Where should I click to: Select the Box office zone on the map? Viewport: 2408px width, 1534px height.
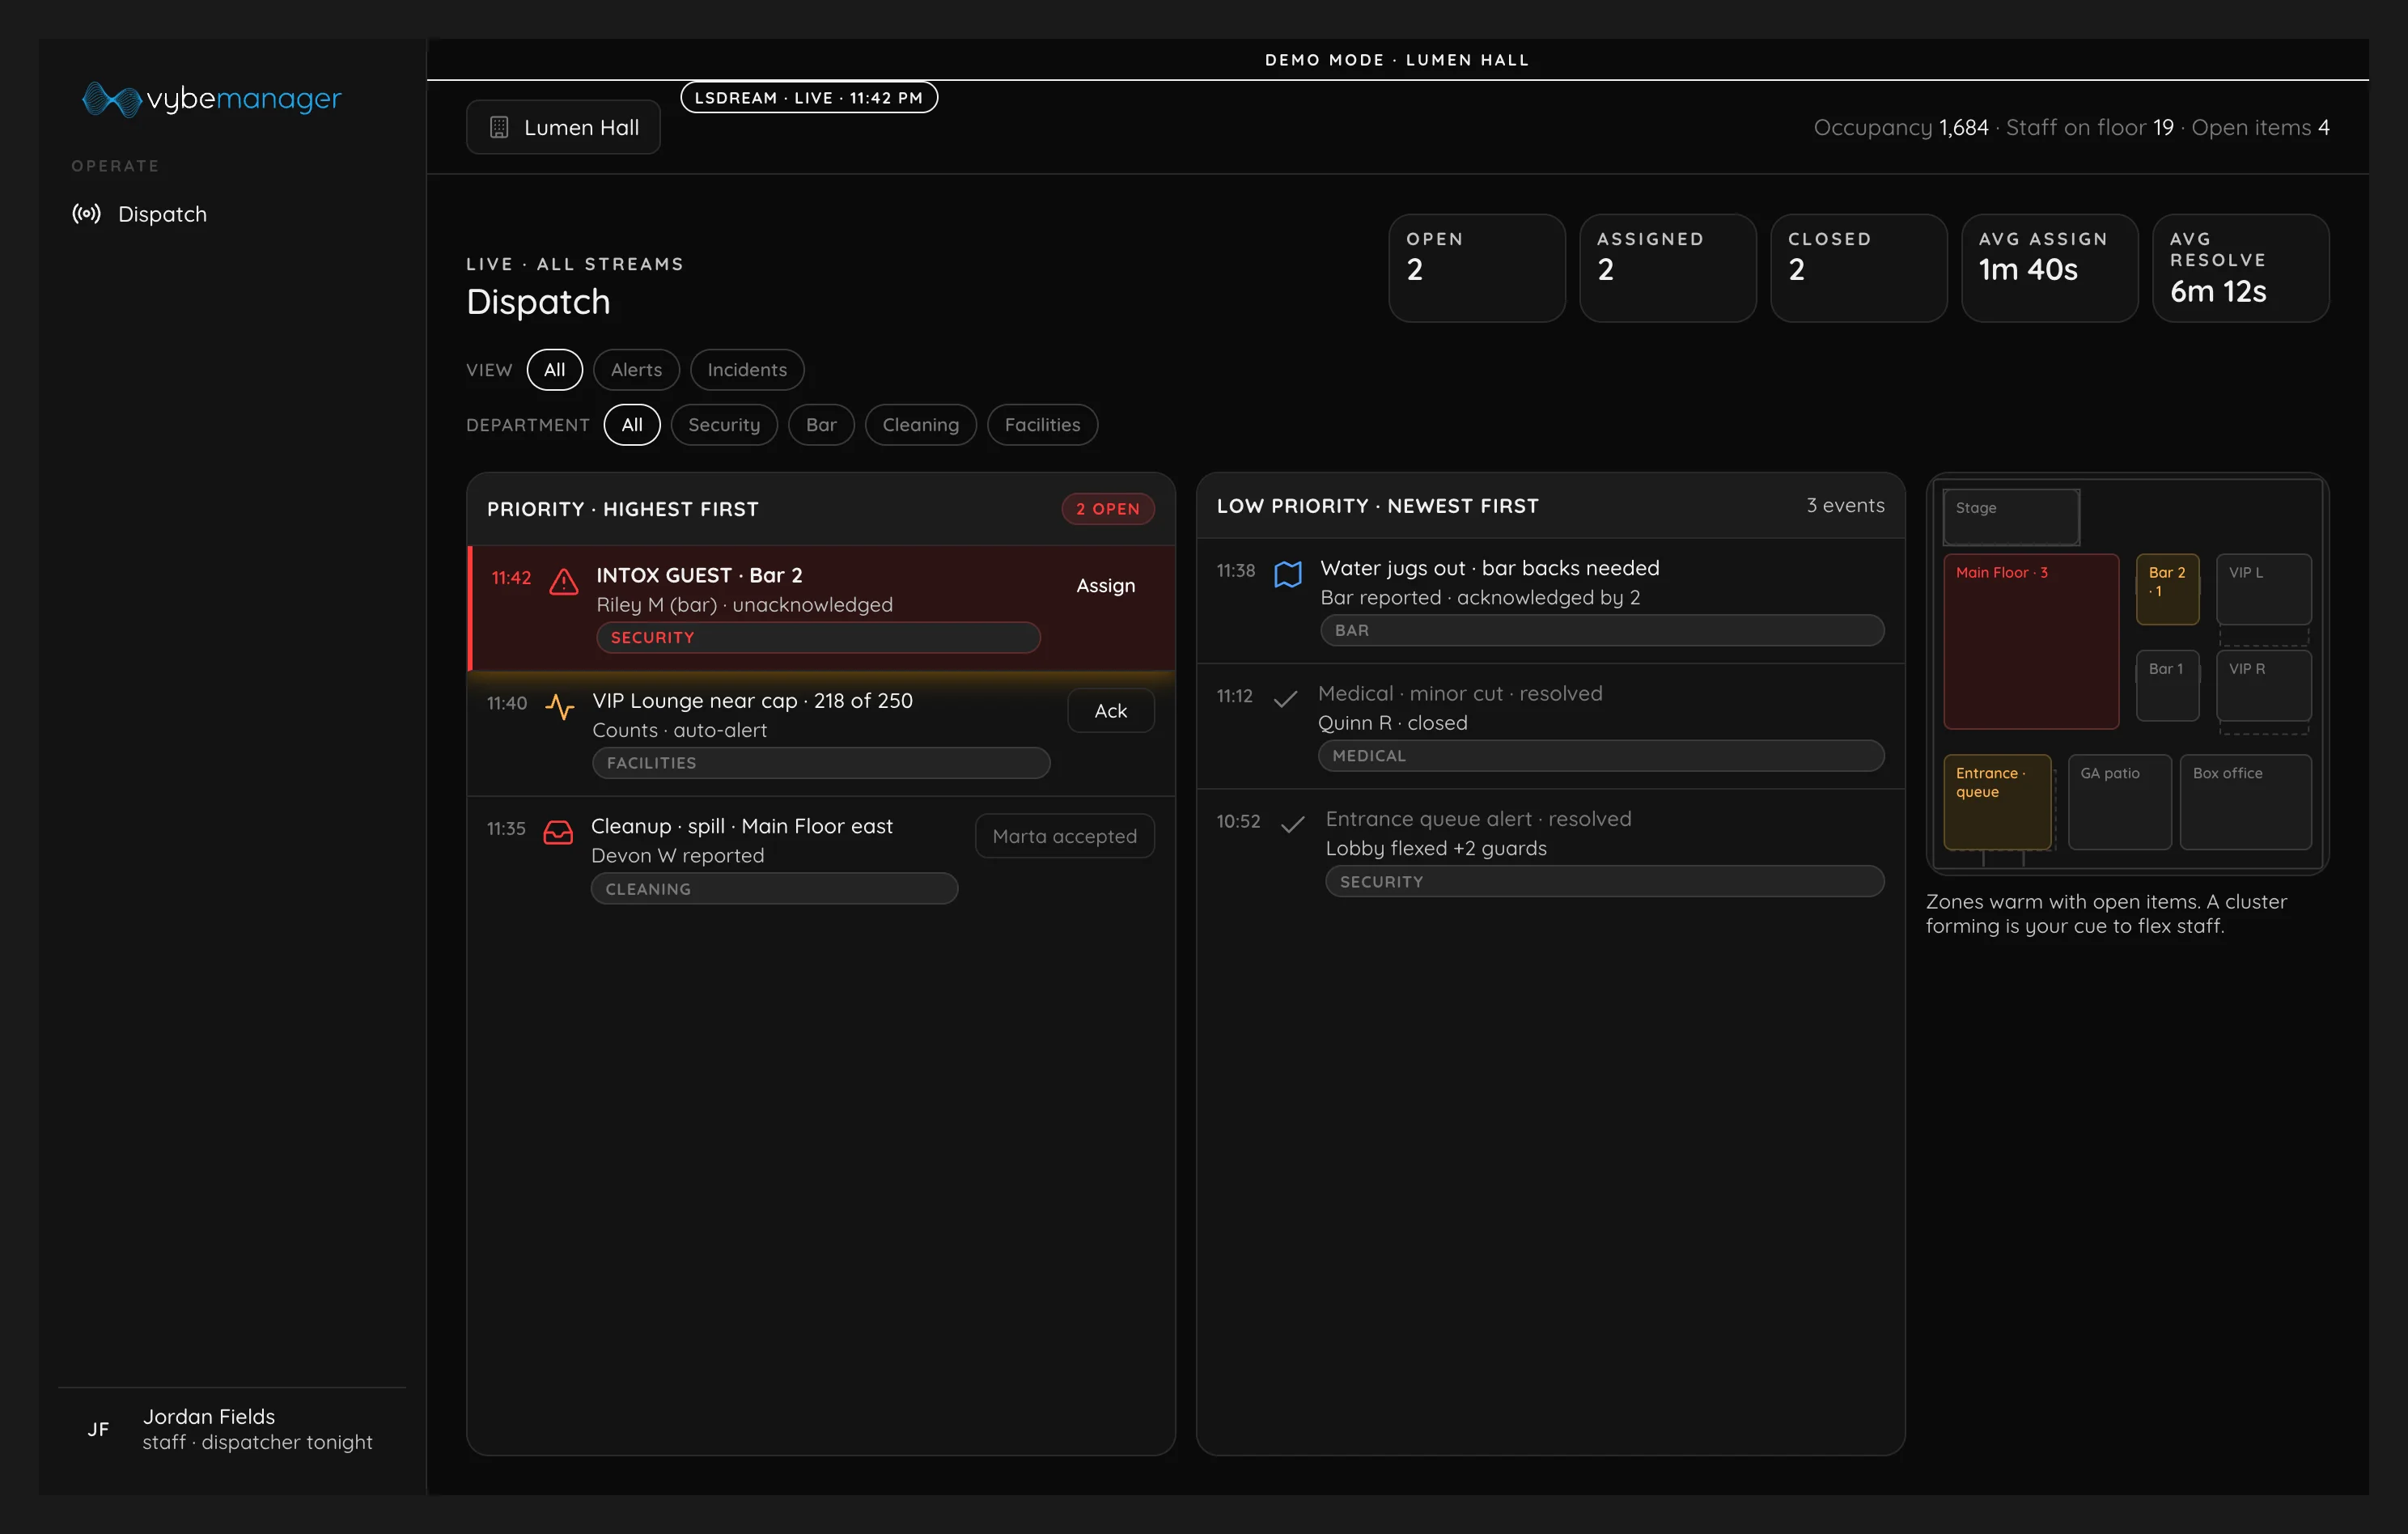pyautogui.click(x=2245, y=802)
